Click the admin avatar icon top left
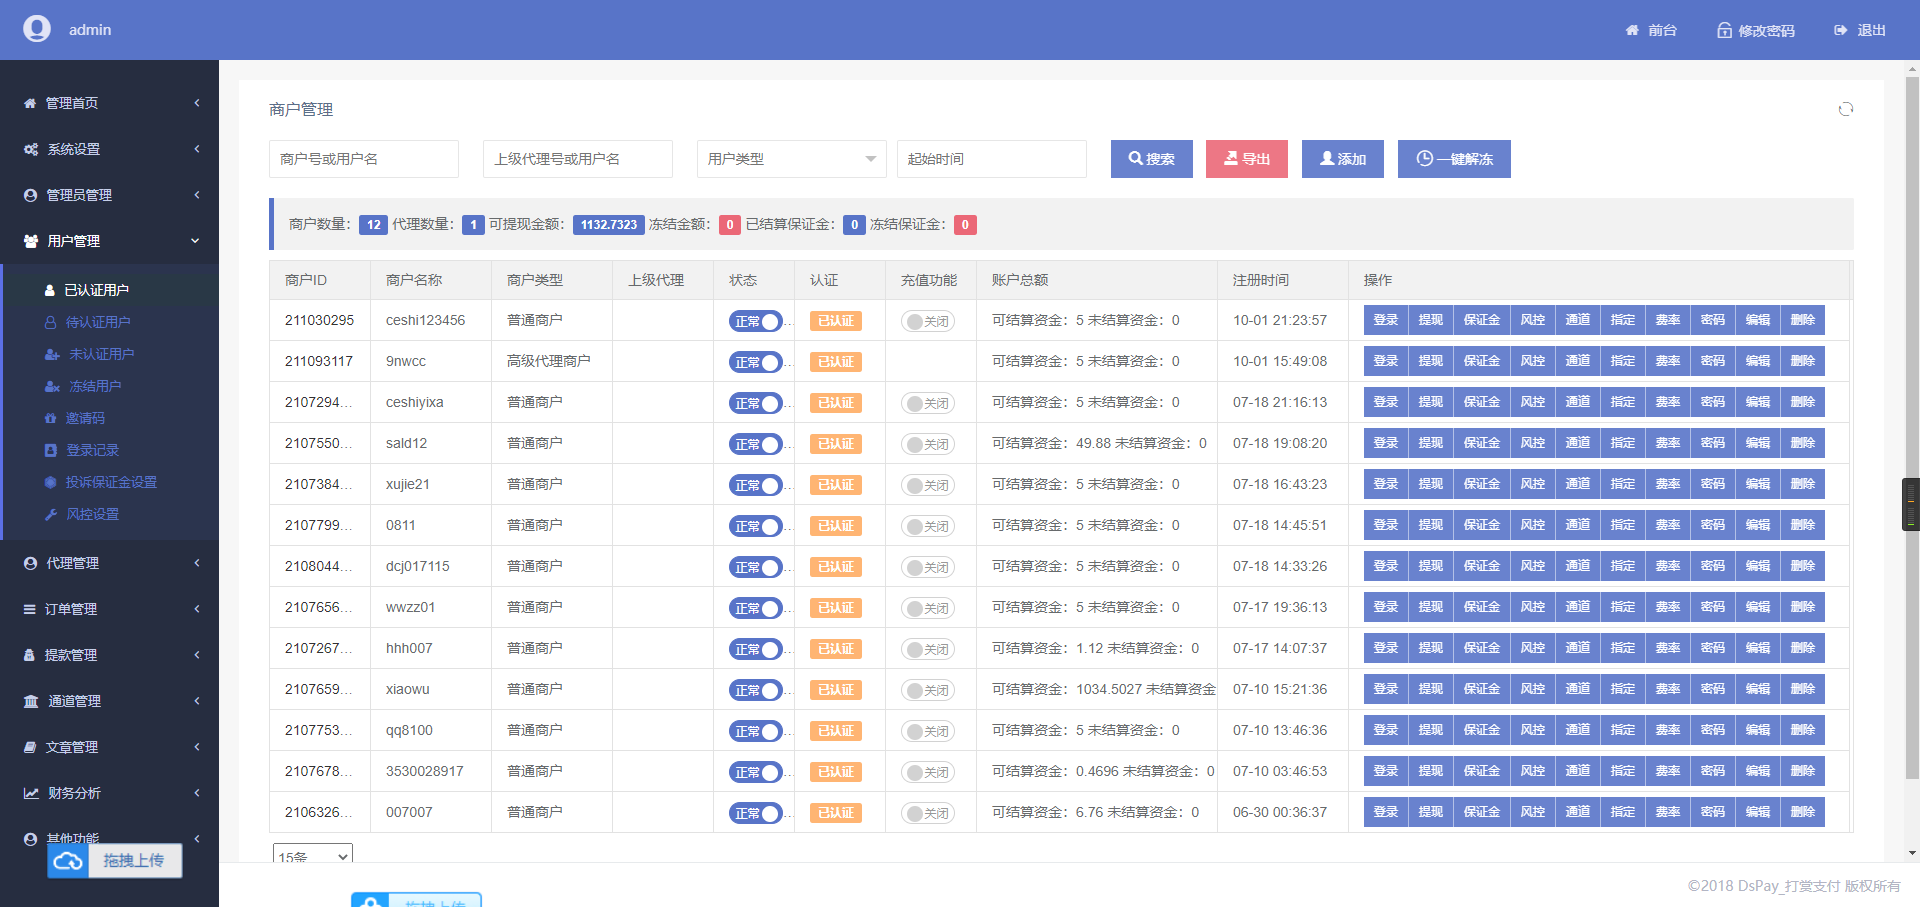Viewport: 1920px width, 907px height. click(x=37, y=29)
